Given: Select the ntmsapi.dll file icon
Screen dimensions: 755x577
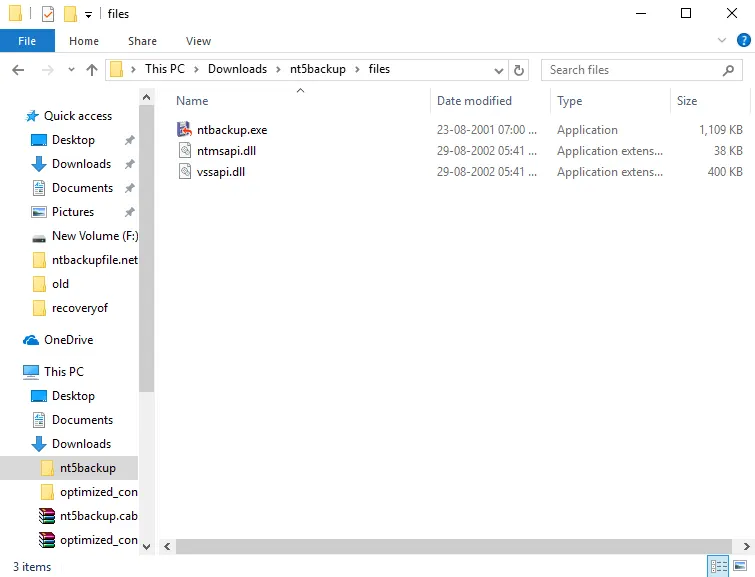Looking at the screenshot, I should pyautogui.click(x=185, y=151).
